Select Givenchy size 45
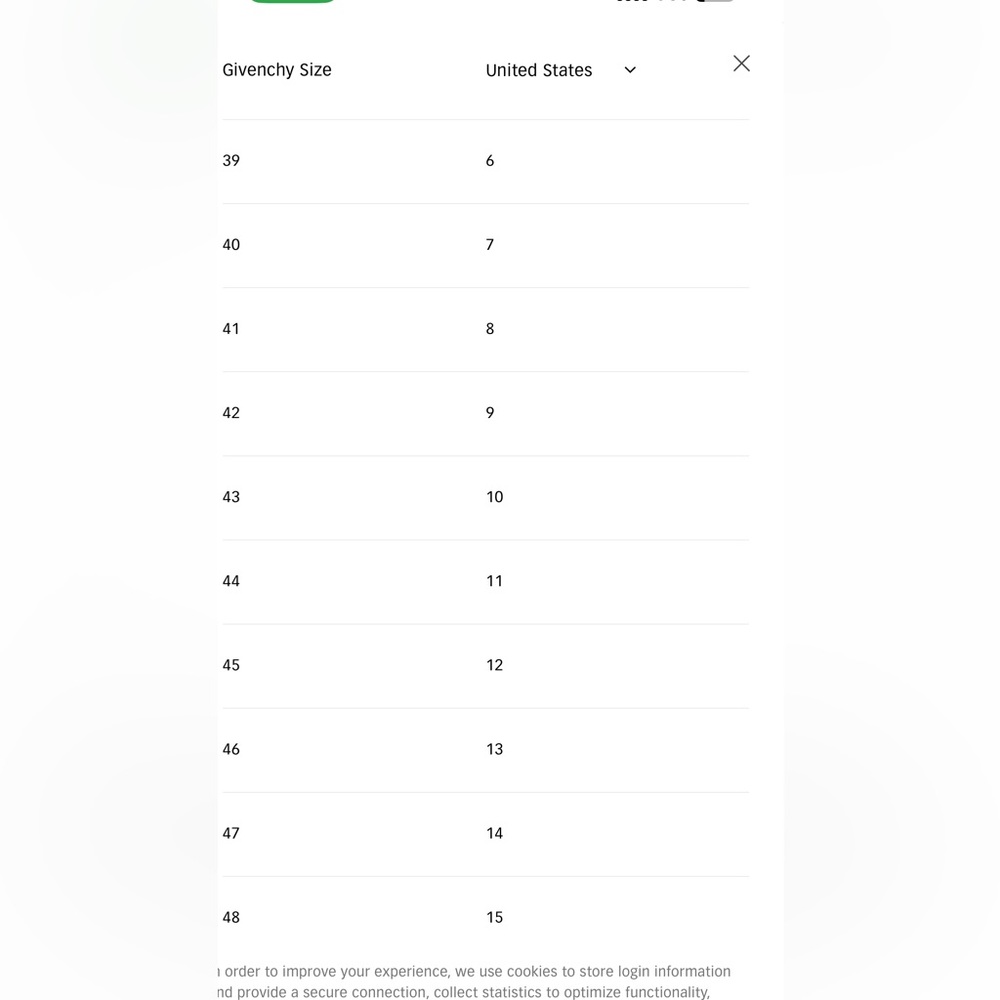This screenshot has height=1000, width=1000. tap(231, 665)
